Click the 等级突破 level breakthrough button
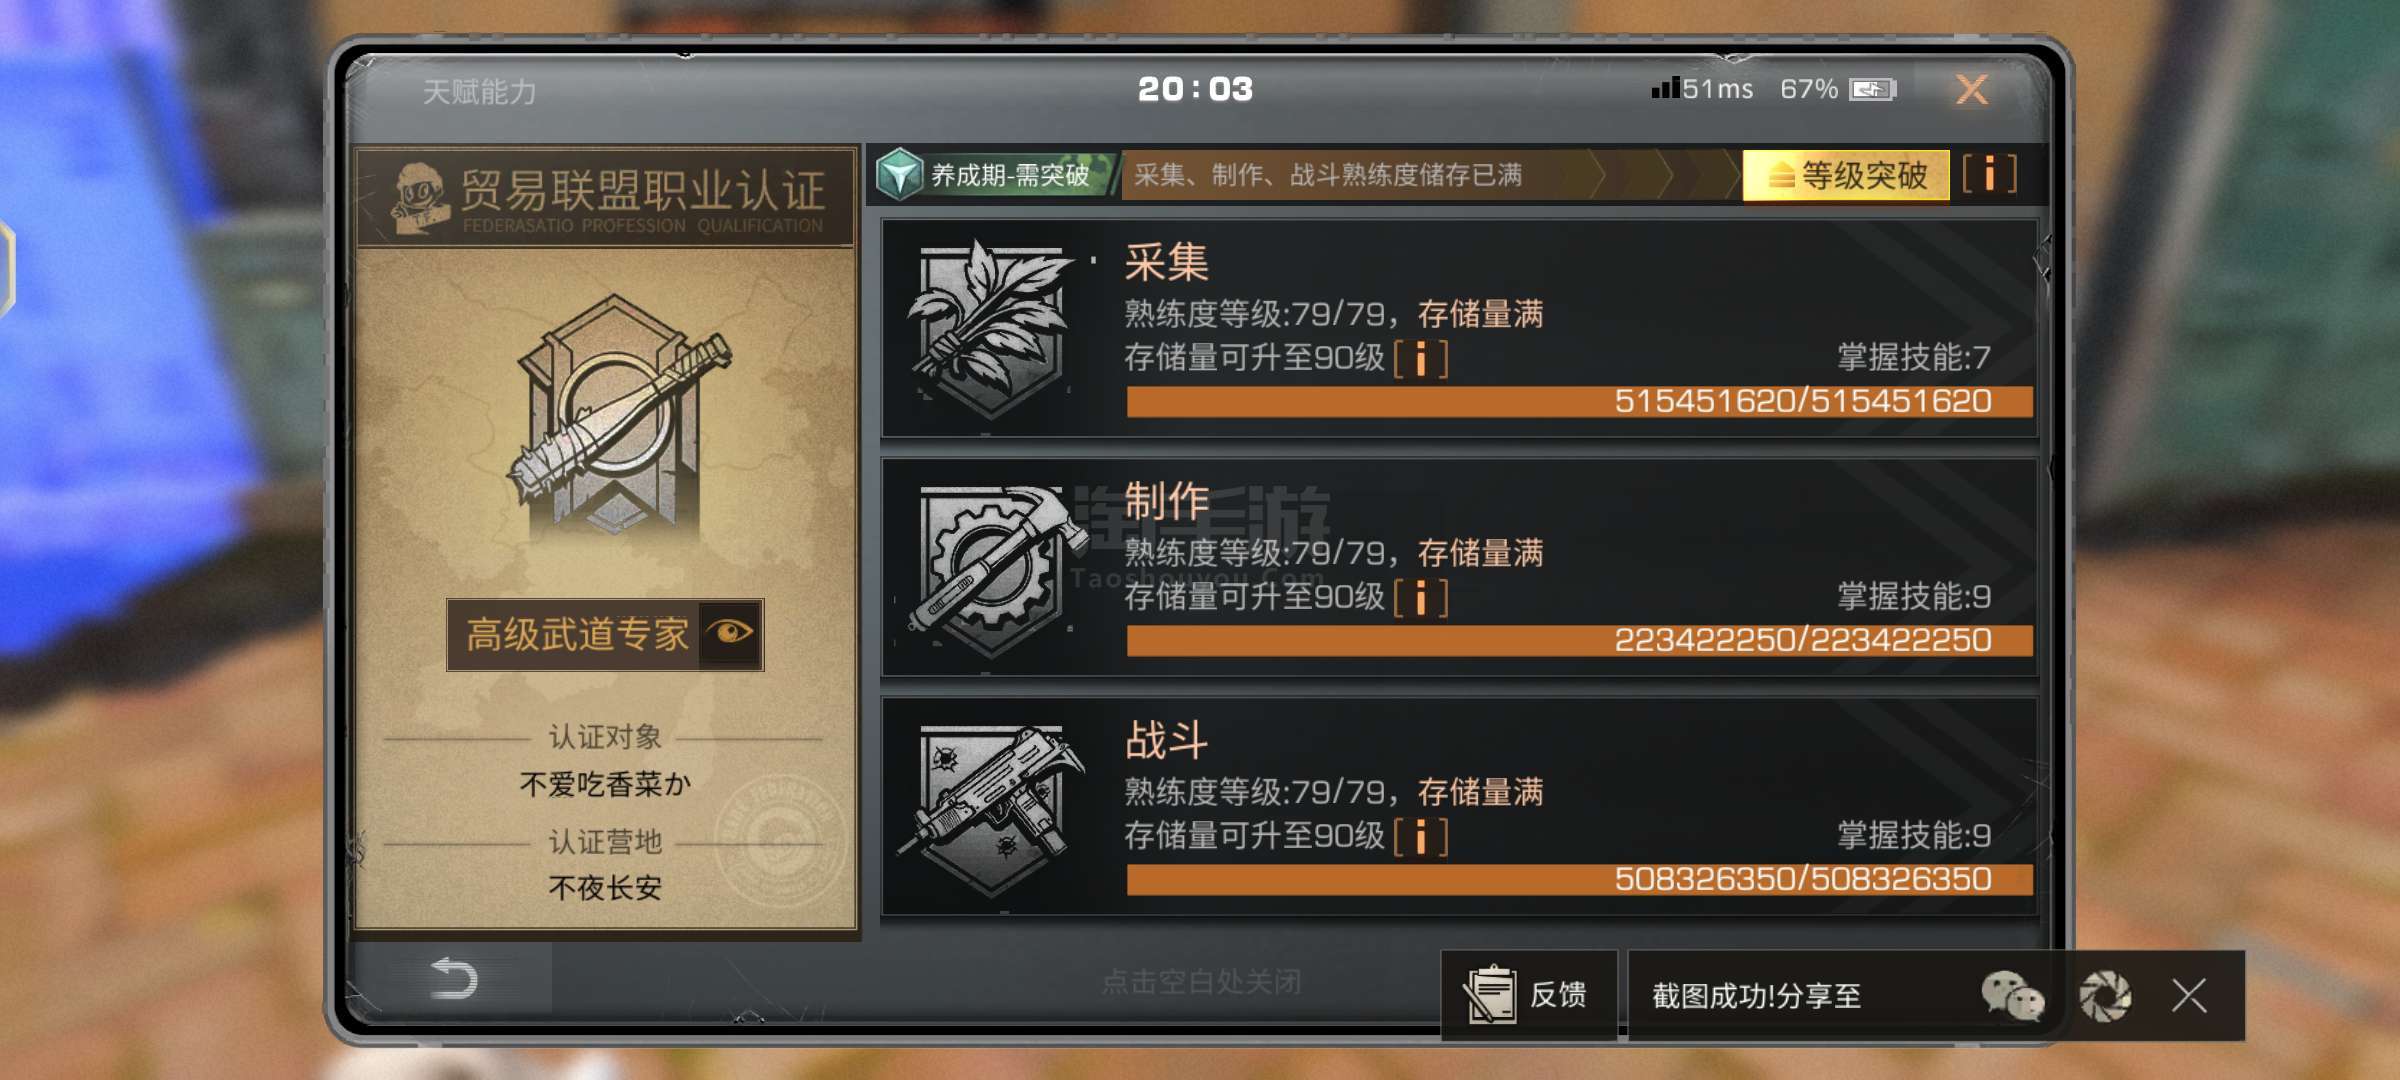The height and width of the screenshot is (1080, 2400). point(1846,175)
